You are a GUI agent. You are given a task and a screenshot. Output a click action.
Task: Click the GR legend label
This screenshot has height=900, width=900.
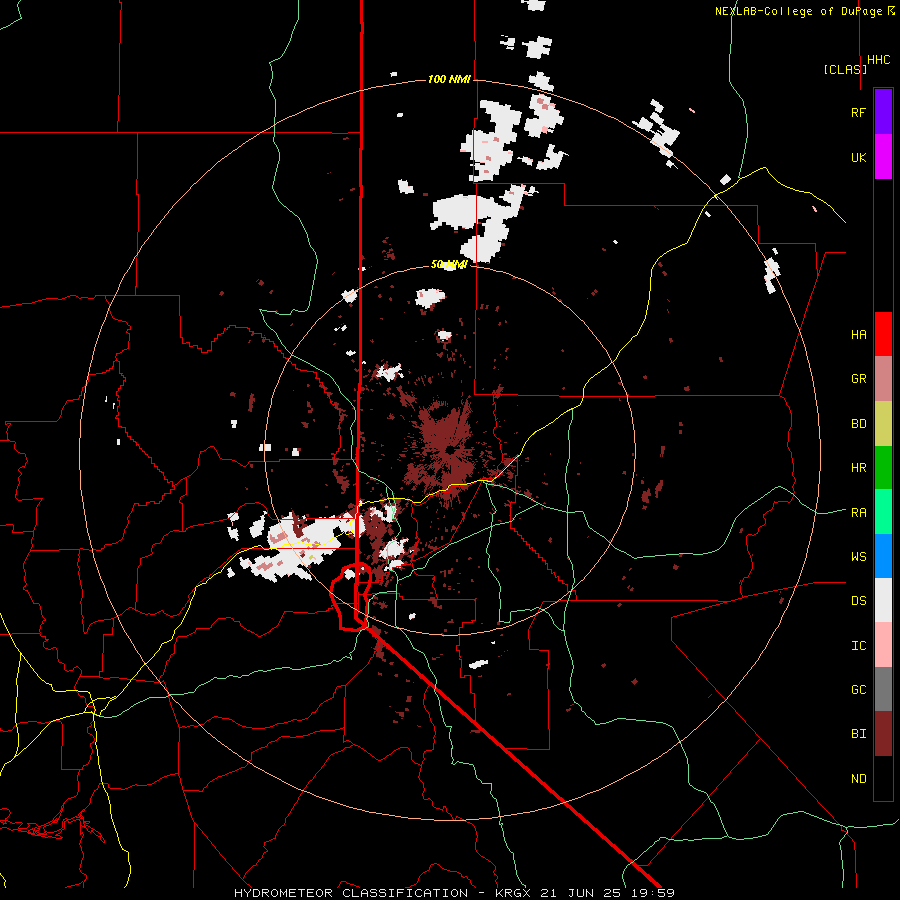(x=858, y=379)
